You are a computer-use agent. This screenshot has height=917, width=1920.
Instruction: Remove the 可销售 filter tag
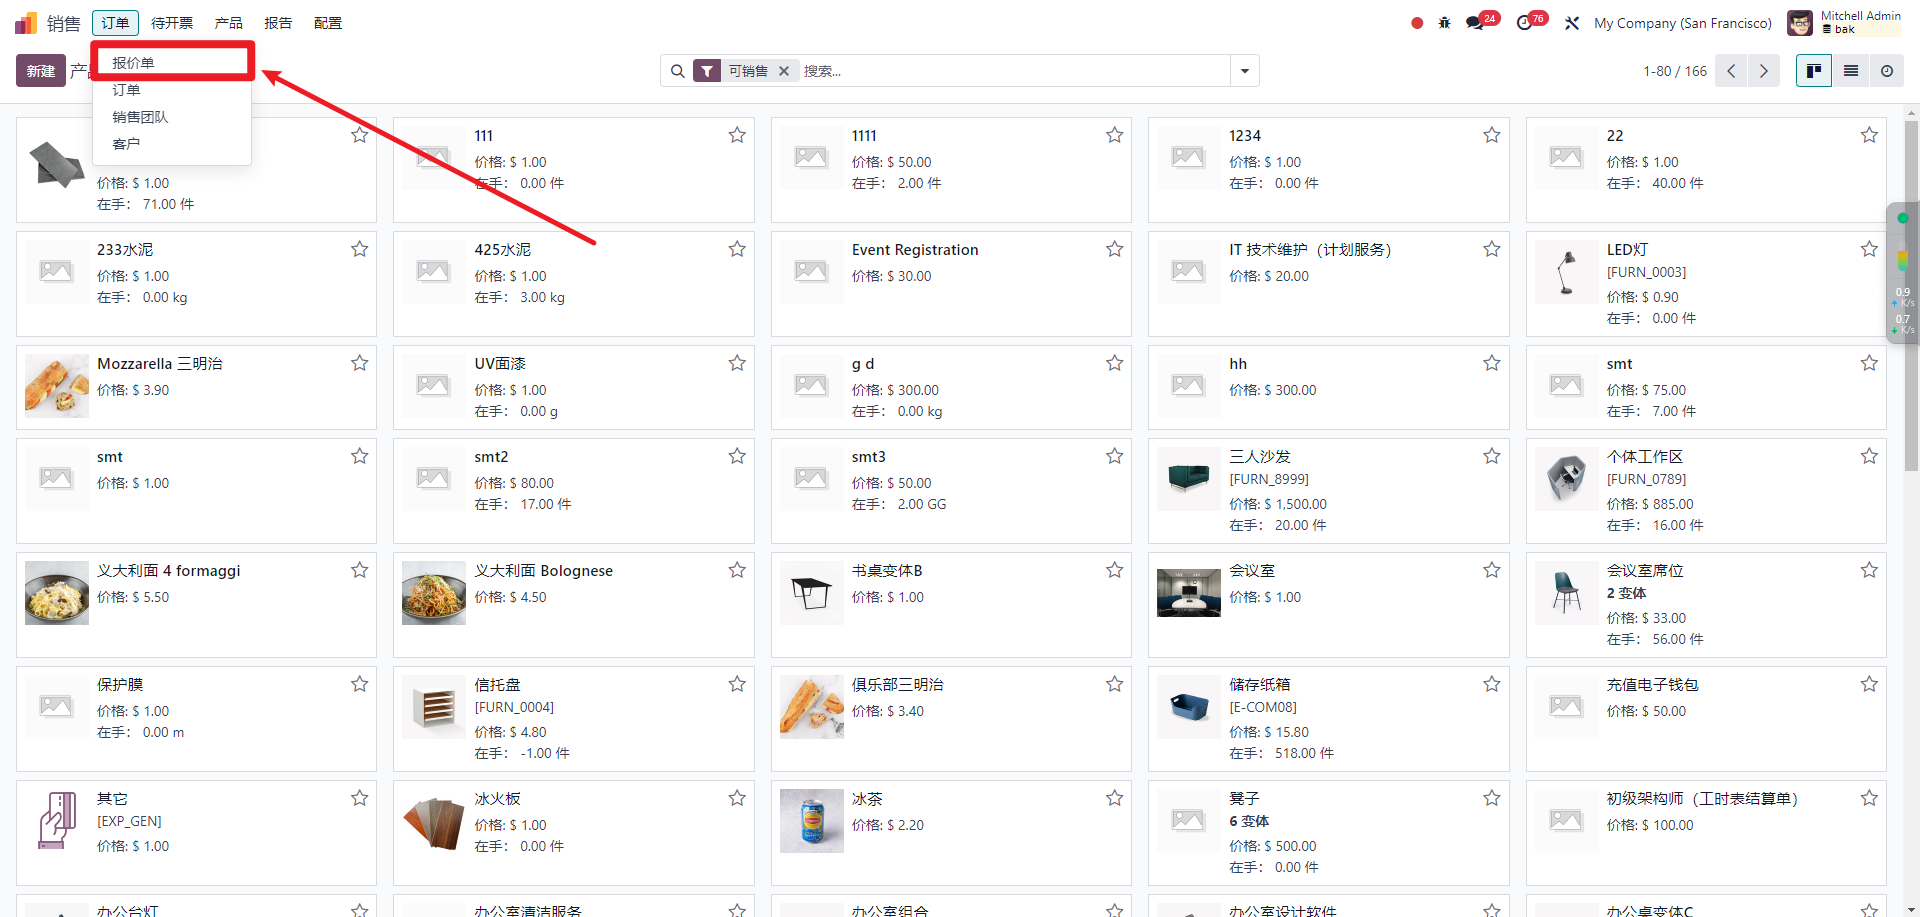(x=784, y=71)
